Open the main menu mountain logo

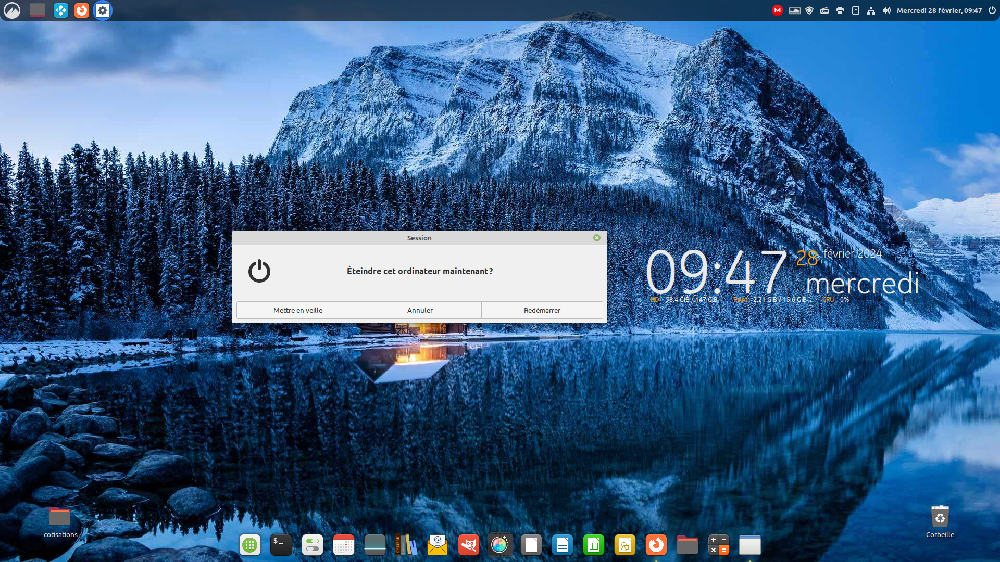tap(10, 10)
